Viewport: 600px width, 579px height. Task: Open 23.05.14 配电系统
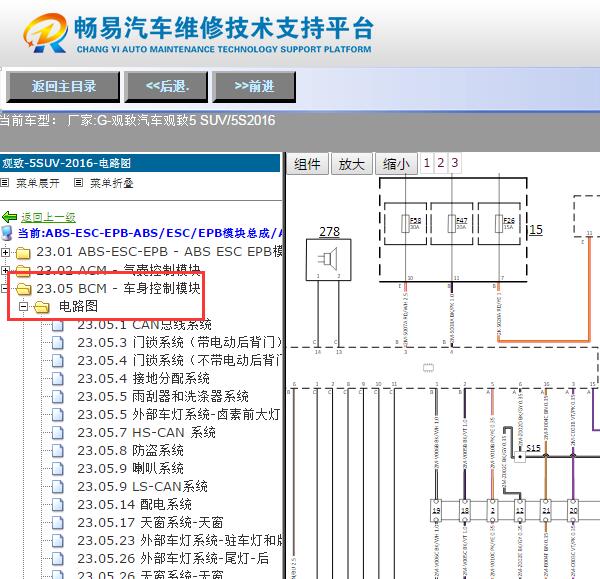pos(134,504)
